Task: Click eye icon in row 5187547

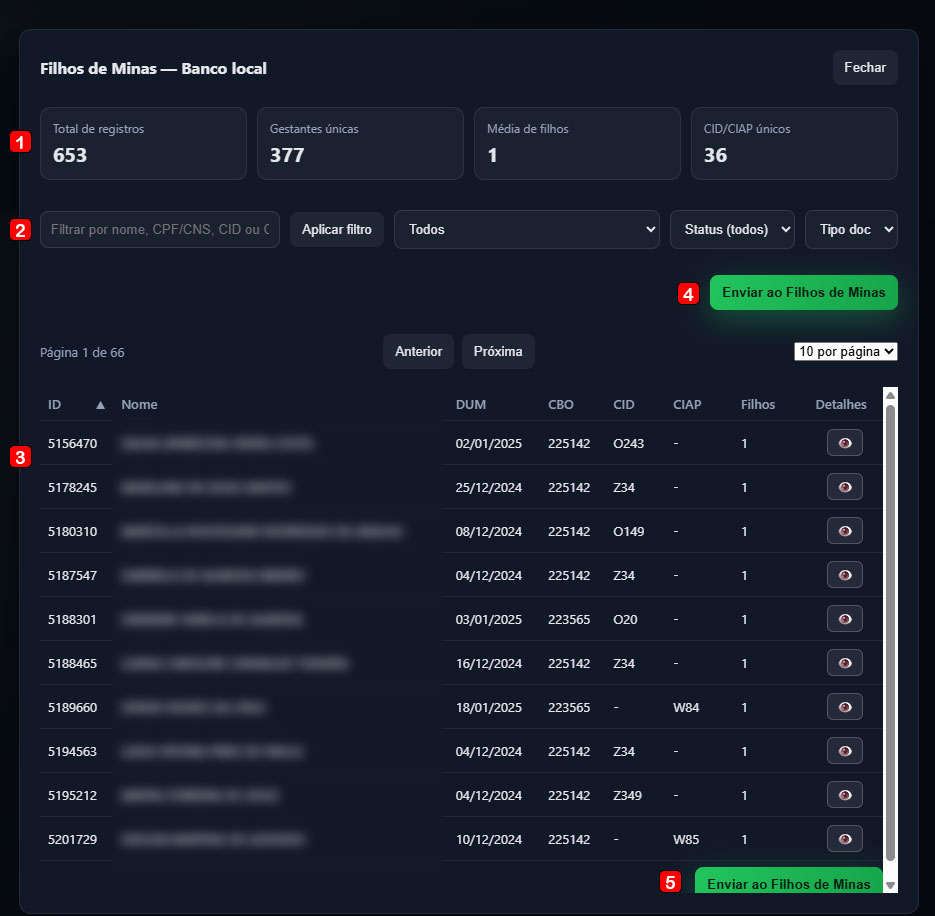Action: coord(844,575)
